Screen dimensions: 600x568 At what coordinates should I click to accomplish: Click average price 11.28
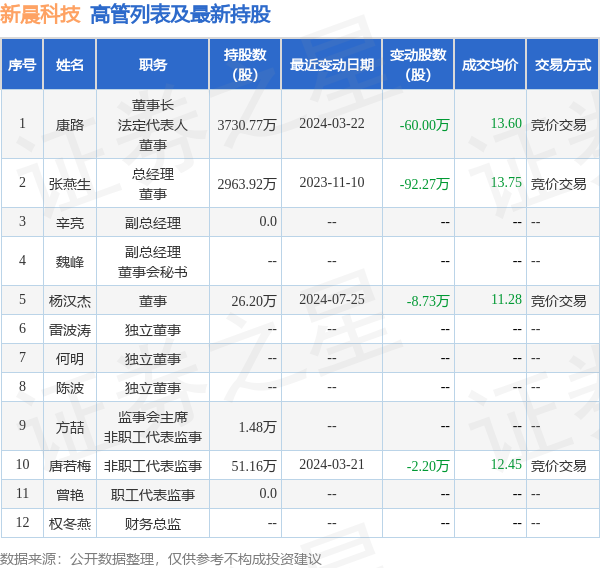click(506, 299)
